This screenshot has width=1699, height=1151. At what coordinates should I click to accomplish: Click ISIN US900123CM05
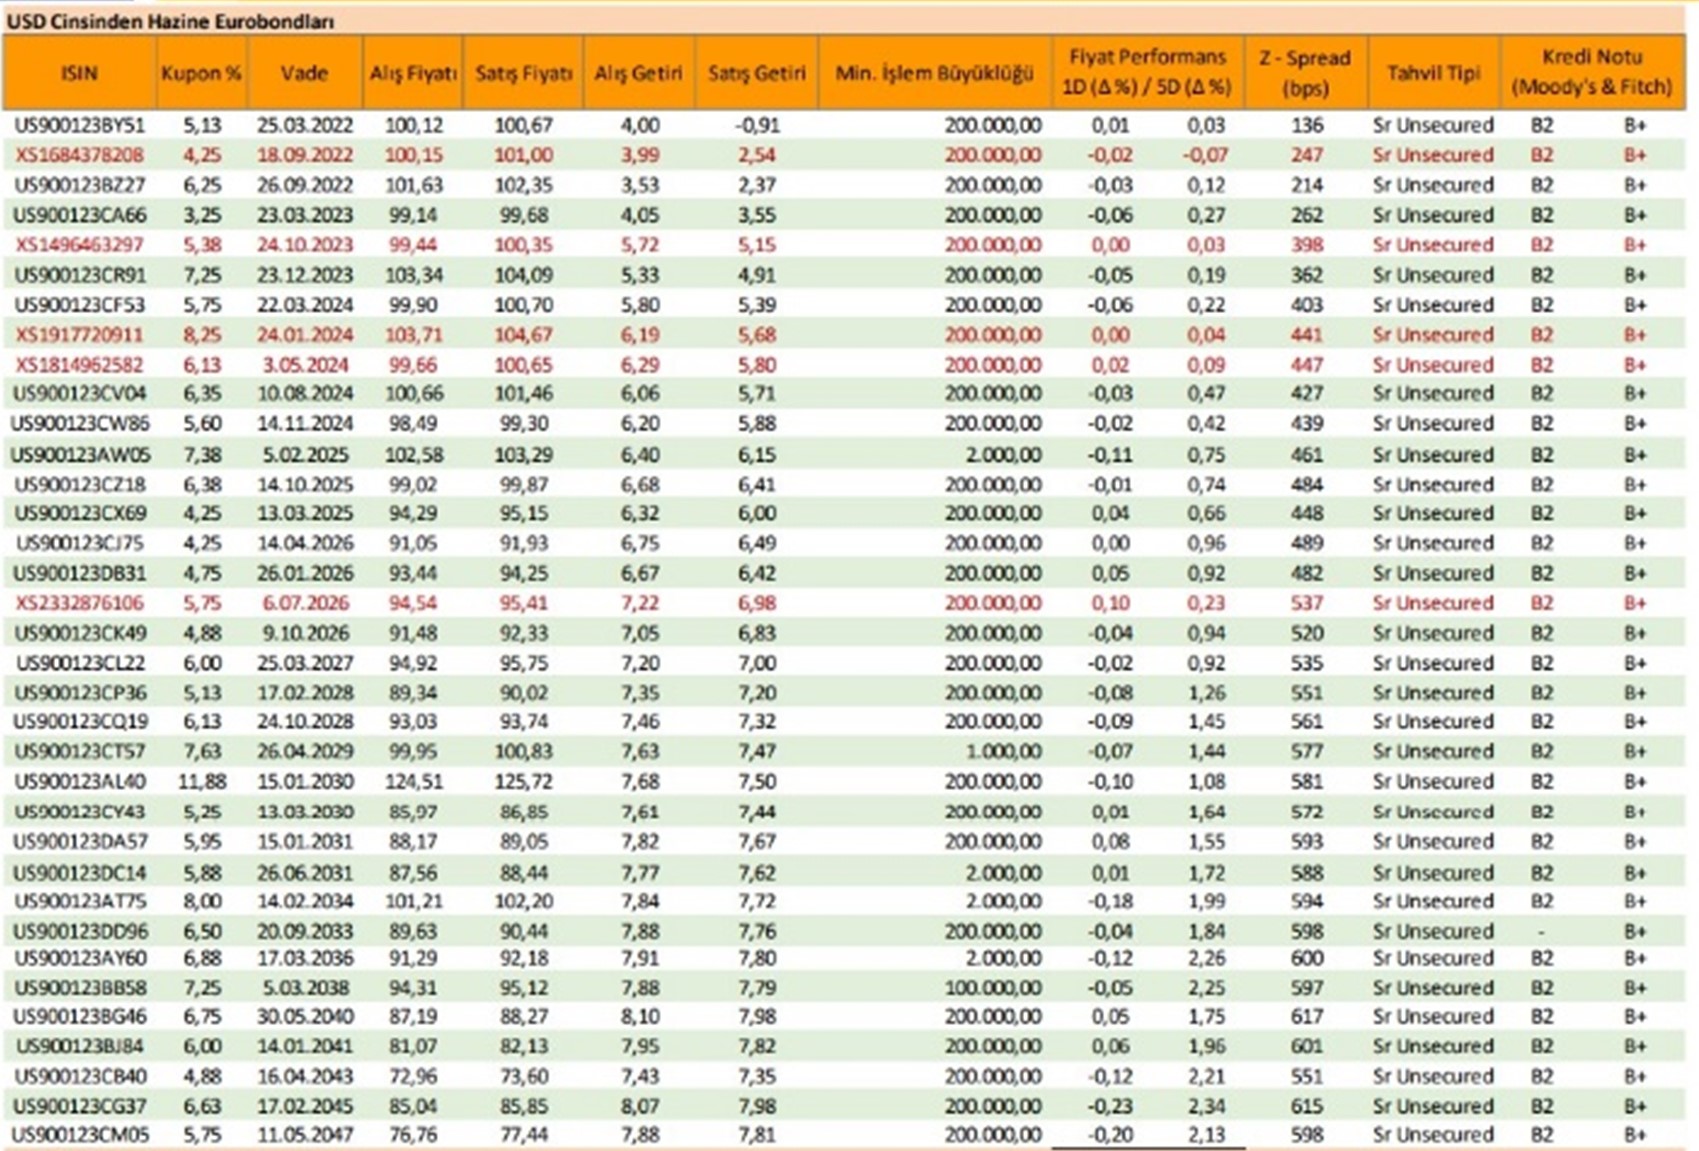click(x=80, y=1135)
